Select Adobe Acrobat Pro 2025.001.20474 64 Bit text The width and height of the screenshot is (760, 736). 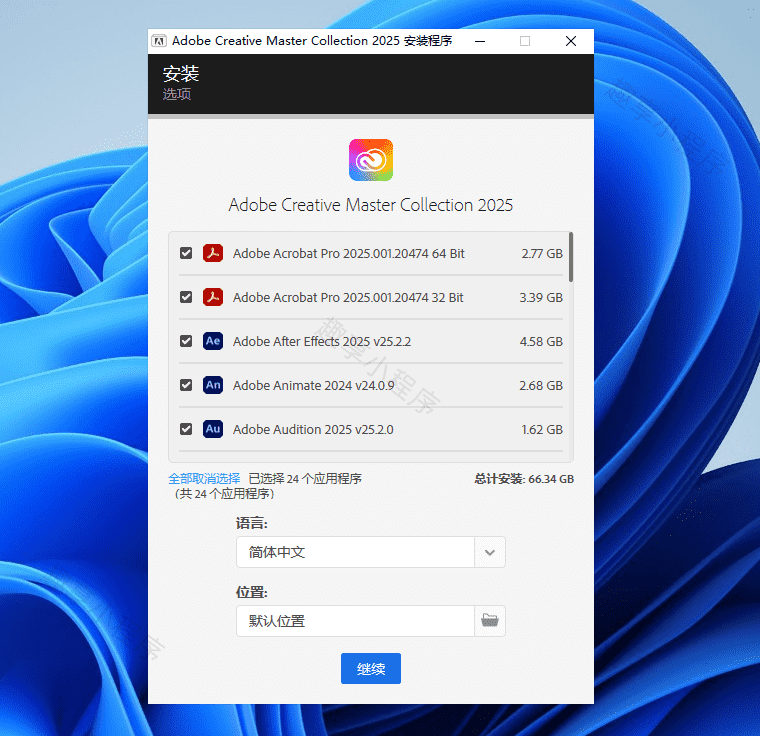pyautogui.click(x=348, y=254)
